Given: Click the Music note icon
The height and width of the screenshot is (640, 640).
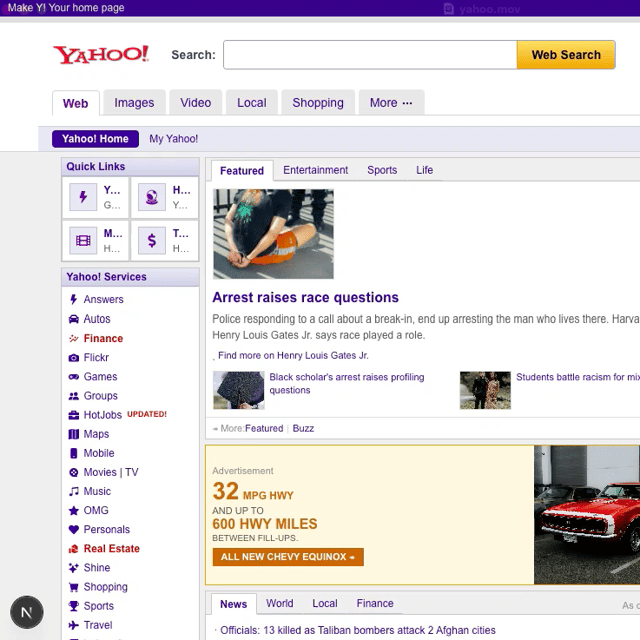Looking at the screenshot, I should coord(73,491).
